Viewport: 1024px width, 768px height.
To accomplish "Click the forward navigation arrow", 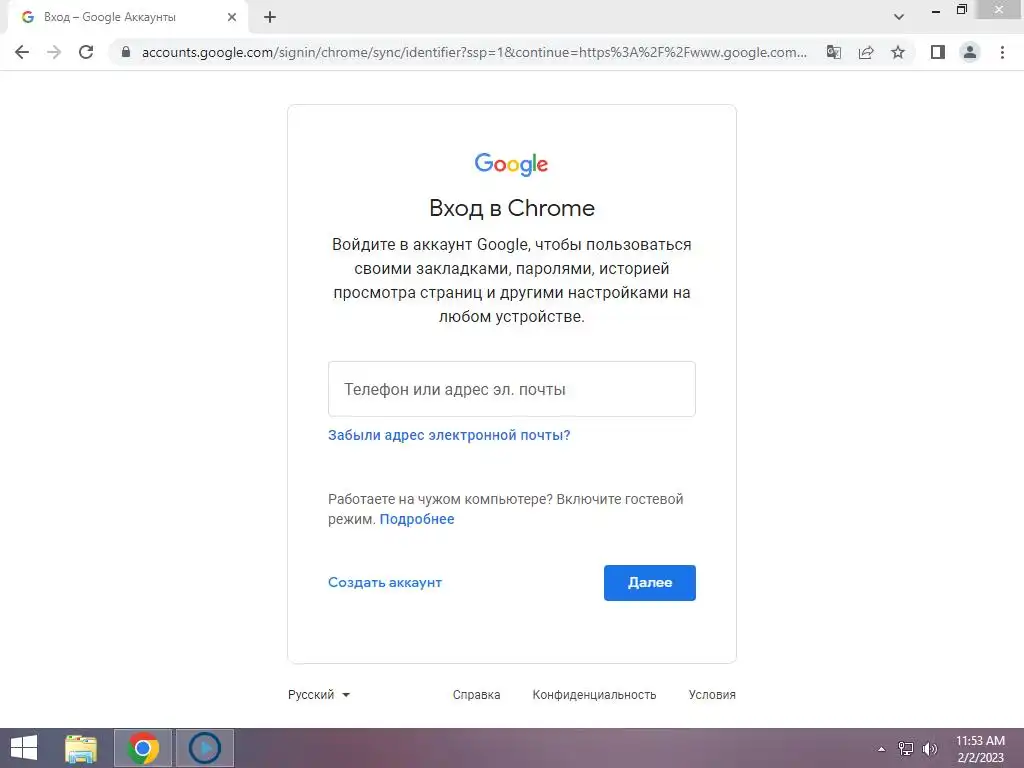I will coord(54,52).
